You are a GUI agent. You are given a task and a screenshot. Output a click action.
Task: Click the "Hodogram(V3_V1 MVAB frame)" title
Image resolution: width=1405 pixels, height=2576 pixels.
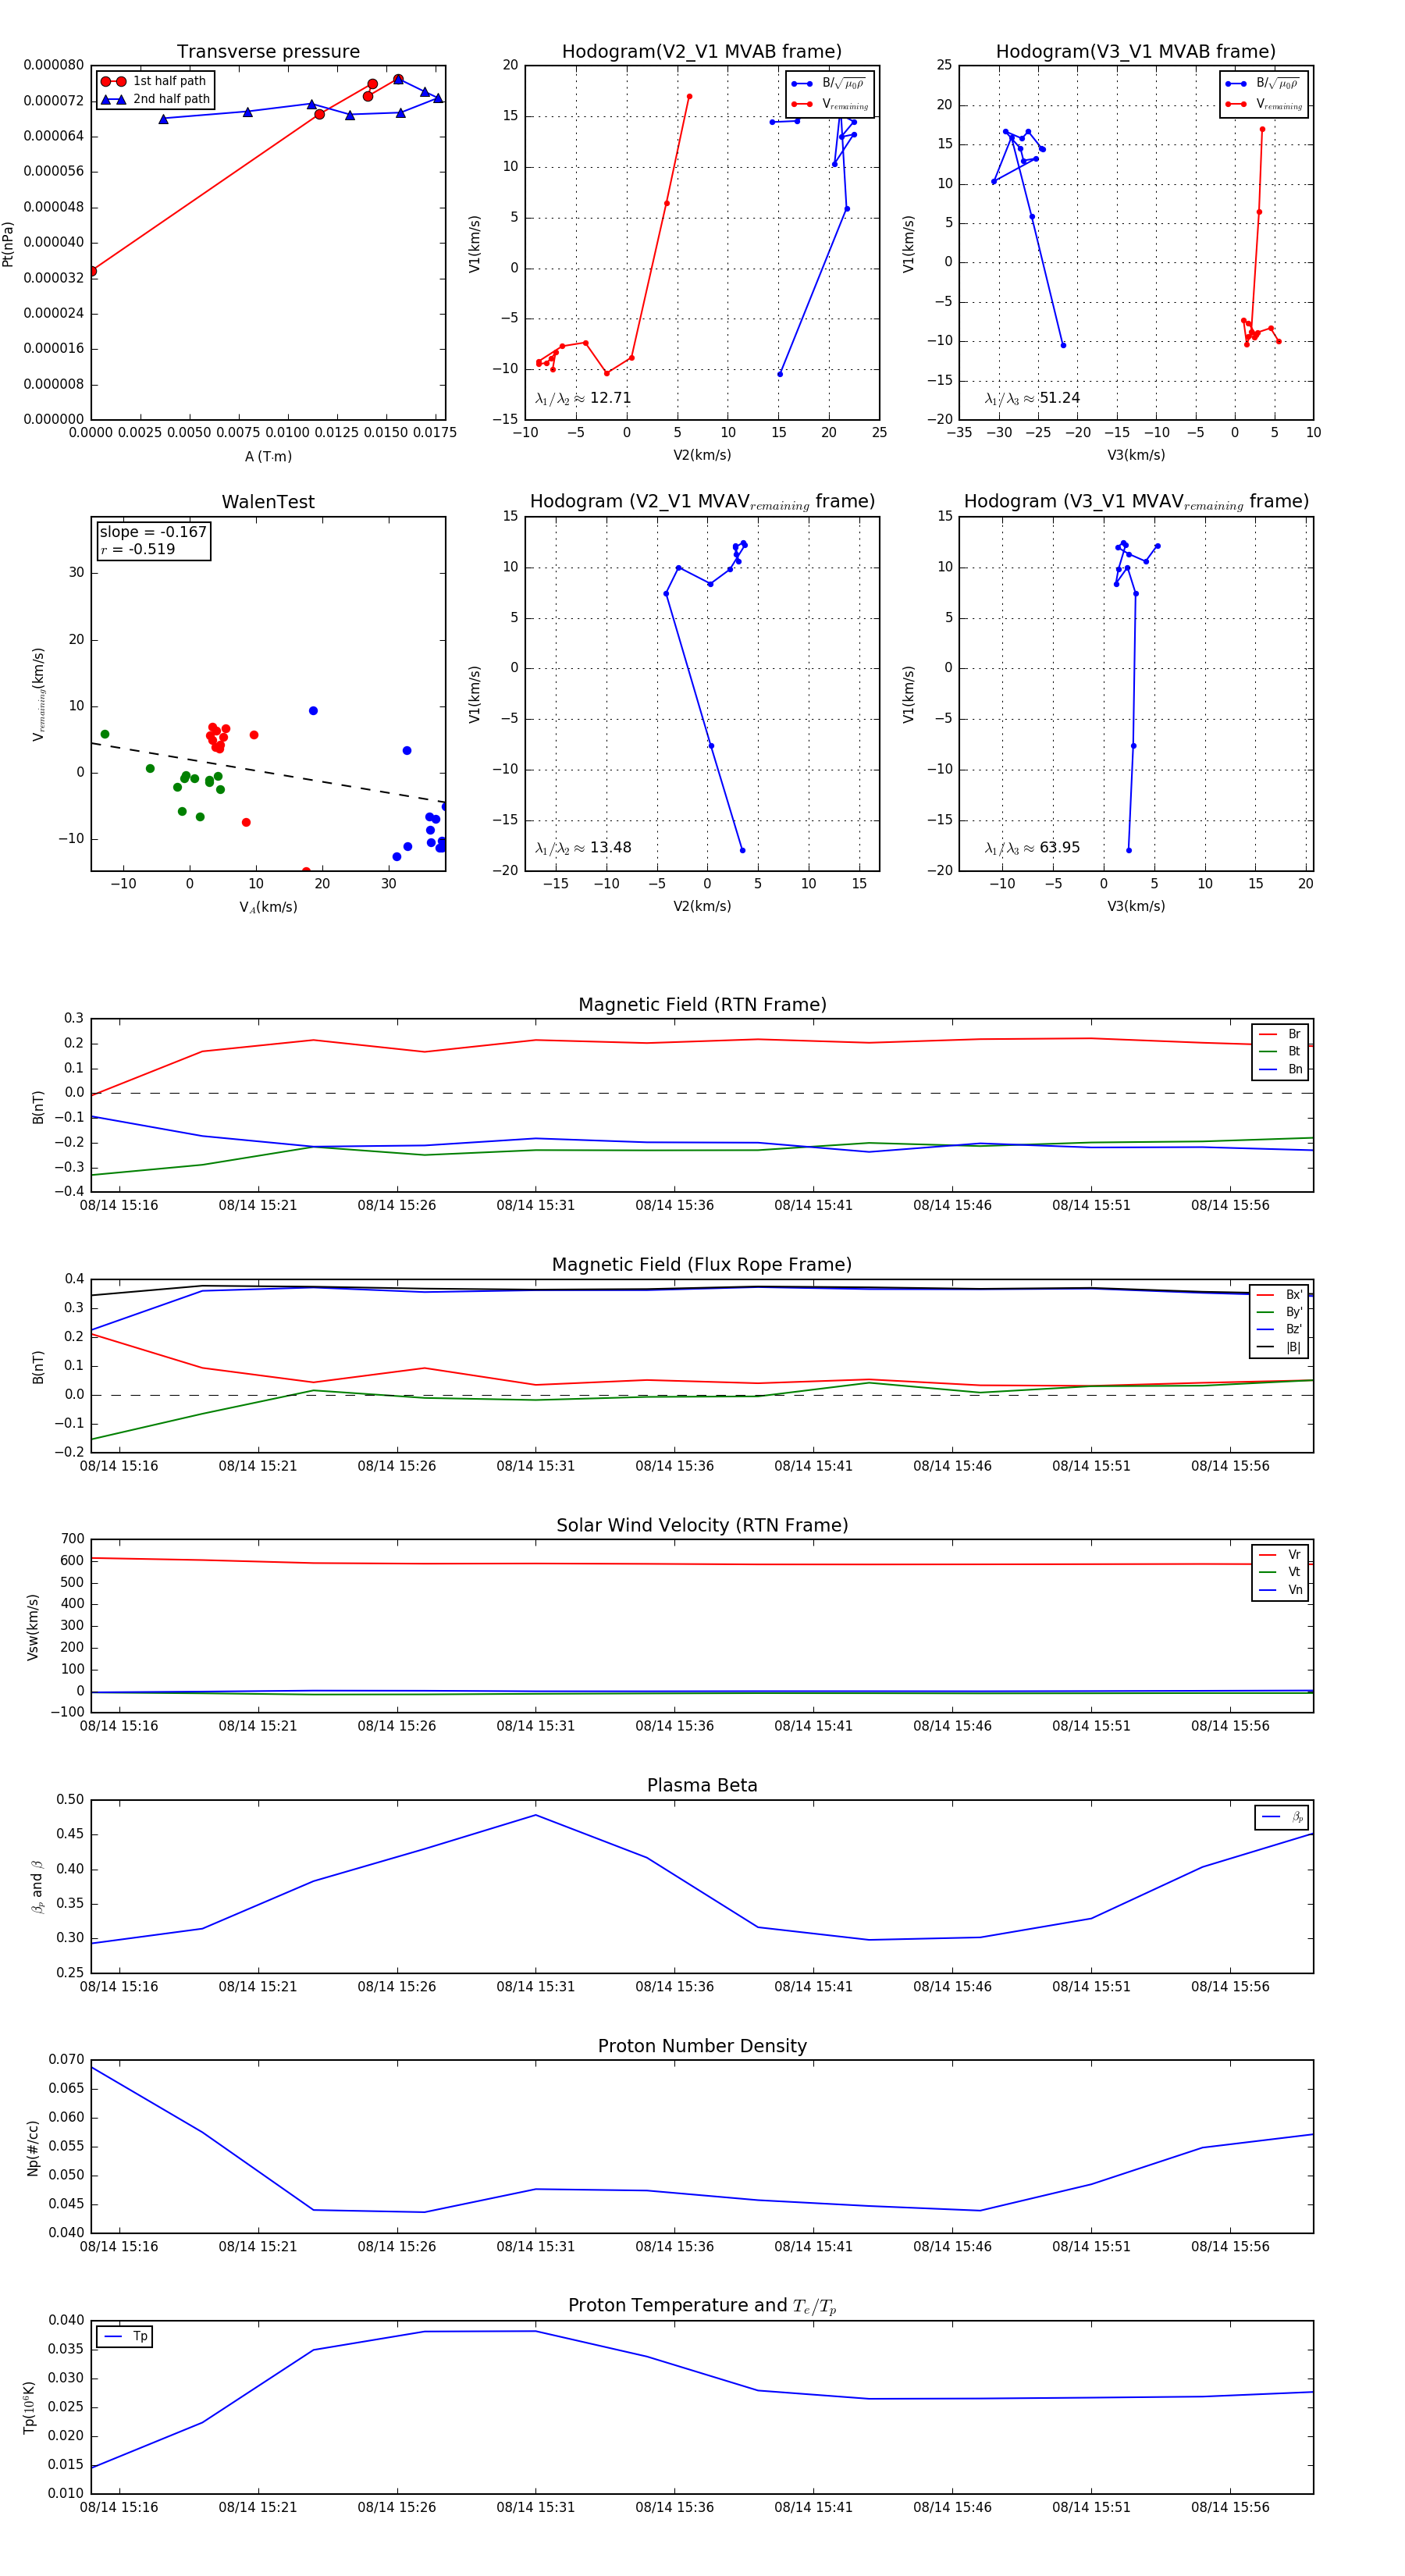1136,52
